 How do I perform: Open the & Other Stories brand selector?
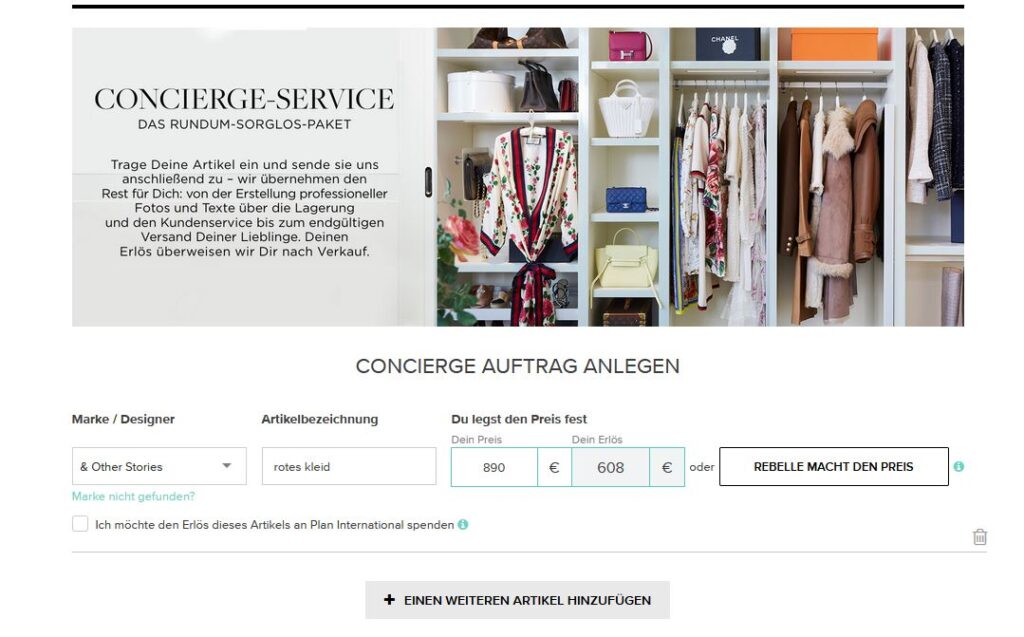point(159,466)
